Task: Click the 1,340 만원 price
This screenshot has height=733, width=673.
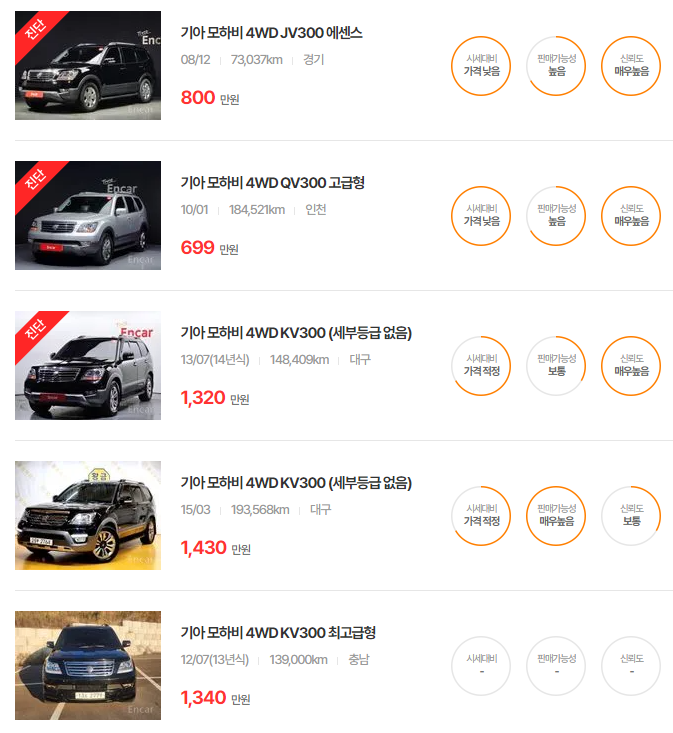Action: click(215, 698)
